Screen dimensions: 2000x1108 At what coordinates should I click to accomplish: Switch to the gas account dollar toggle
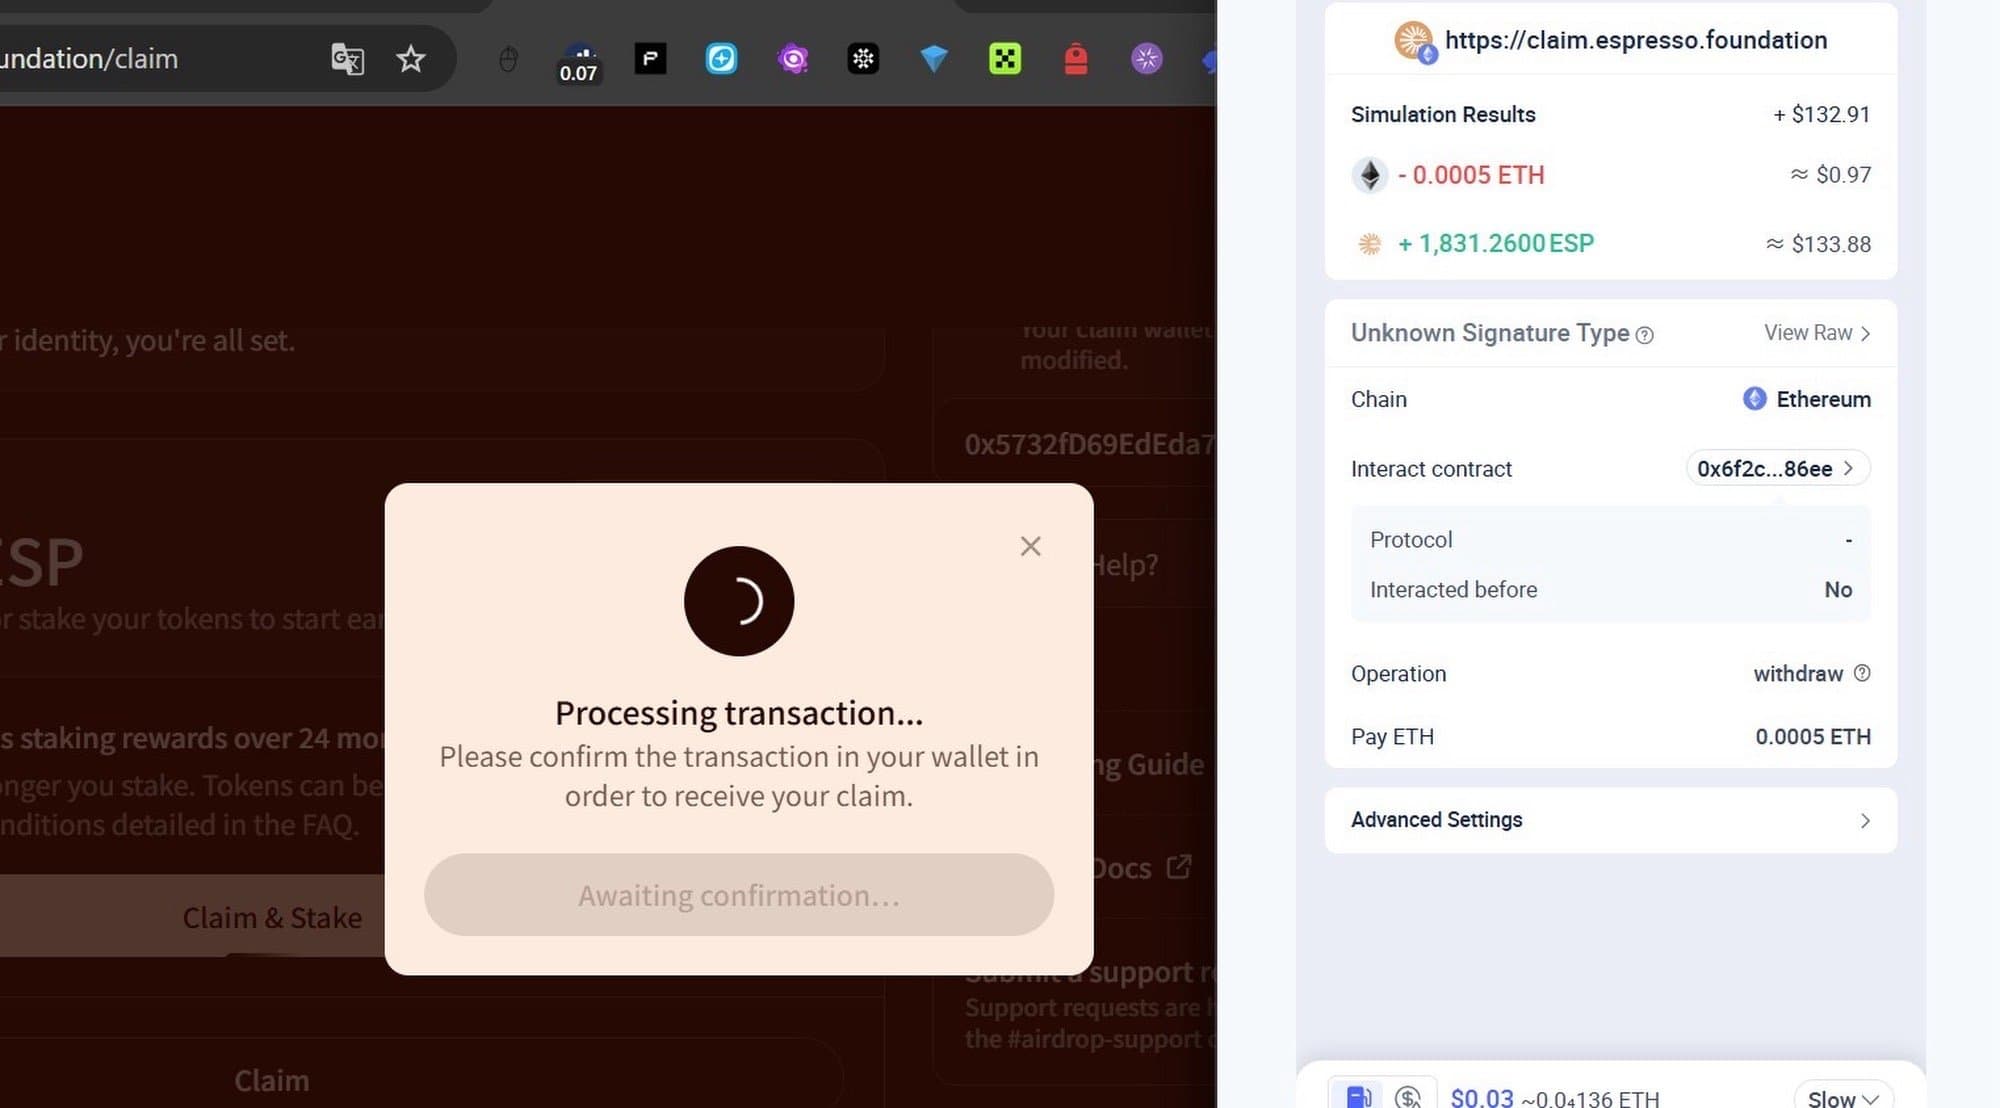[1408, 1096]
